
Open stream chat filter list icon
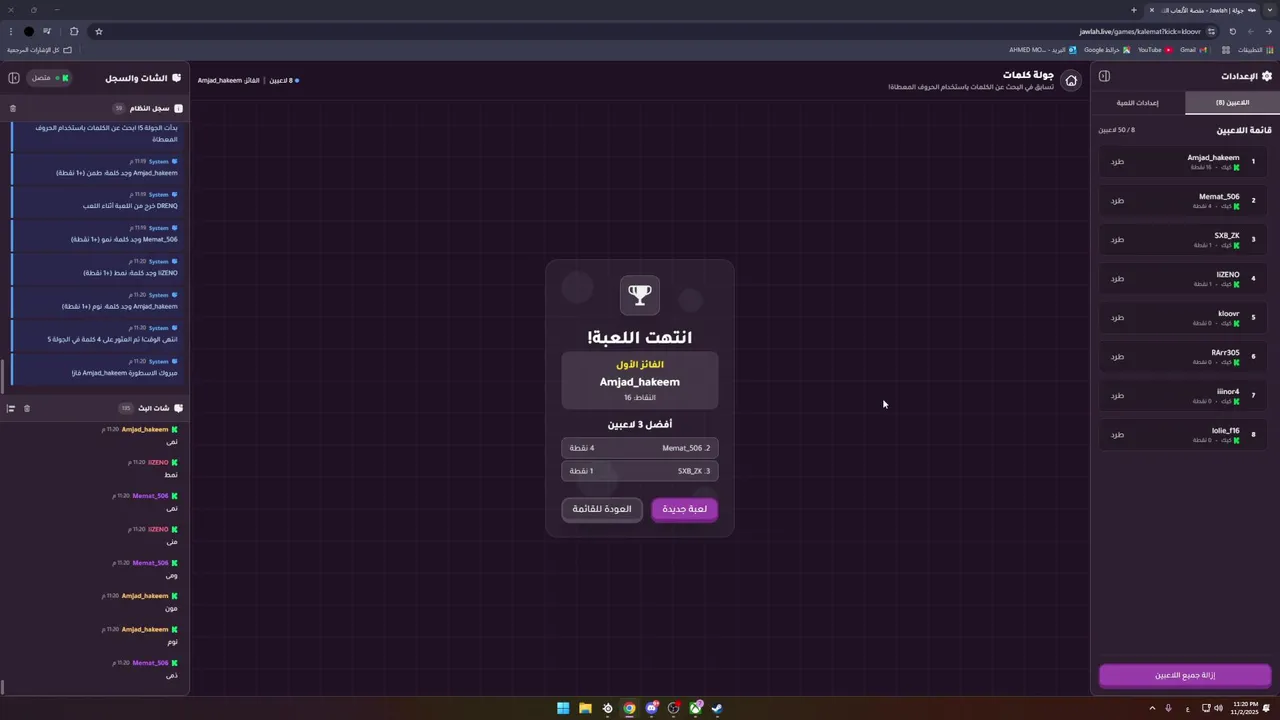(x=11, y=408)
